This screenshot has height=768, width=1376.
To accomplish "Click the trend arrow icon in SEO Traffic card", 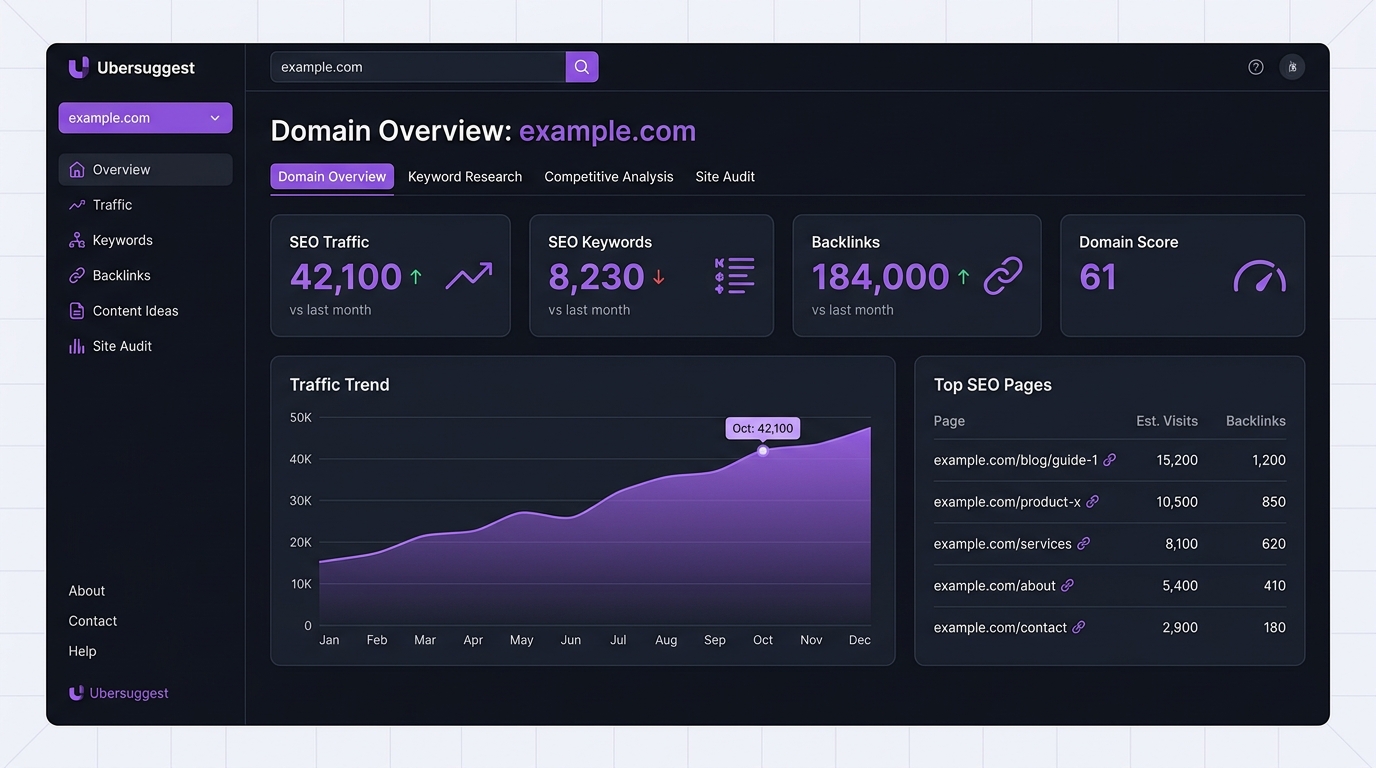I will tap(469, 276).
